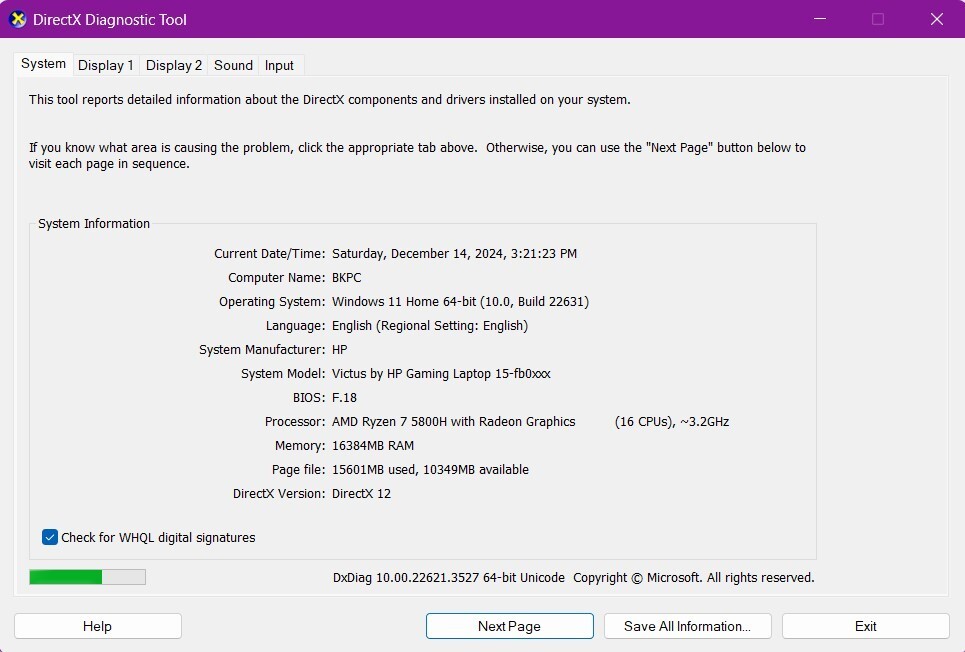Image resolution: width=965 pixels, height=652 pixels.
Task: Click DirectX Version value DirectX 12
Action: (361, 494)
